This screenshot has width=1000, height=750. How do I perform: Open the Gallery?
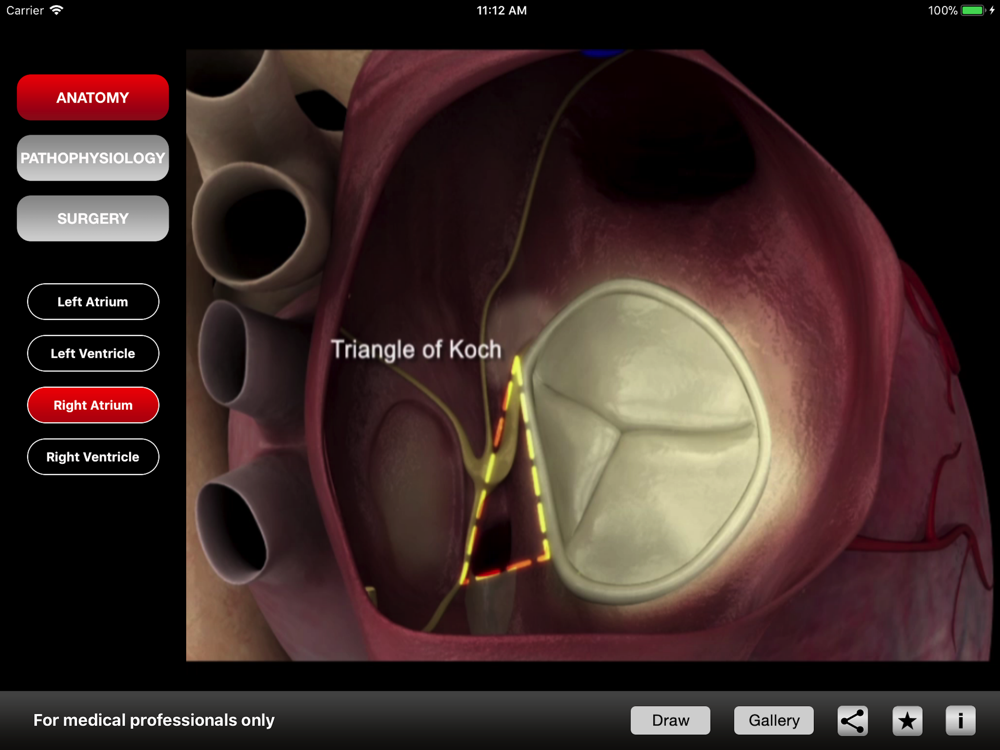pos(774,721)
